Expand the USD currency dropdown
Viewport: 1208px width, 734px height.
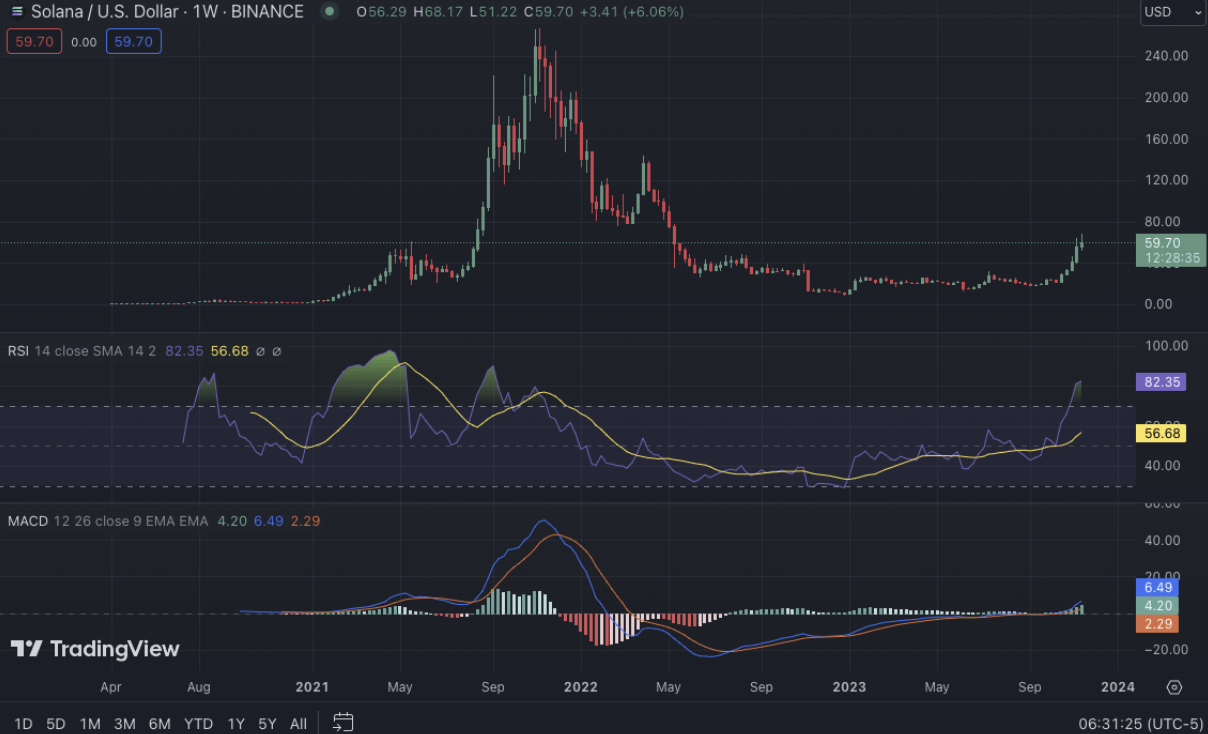1173,12
